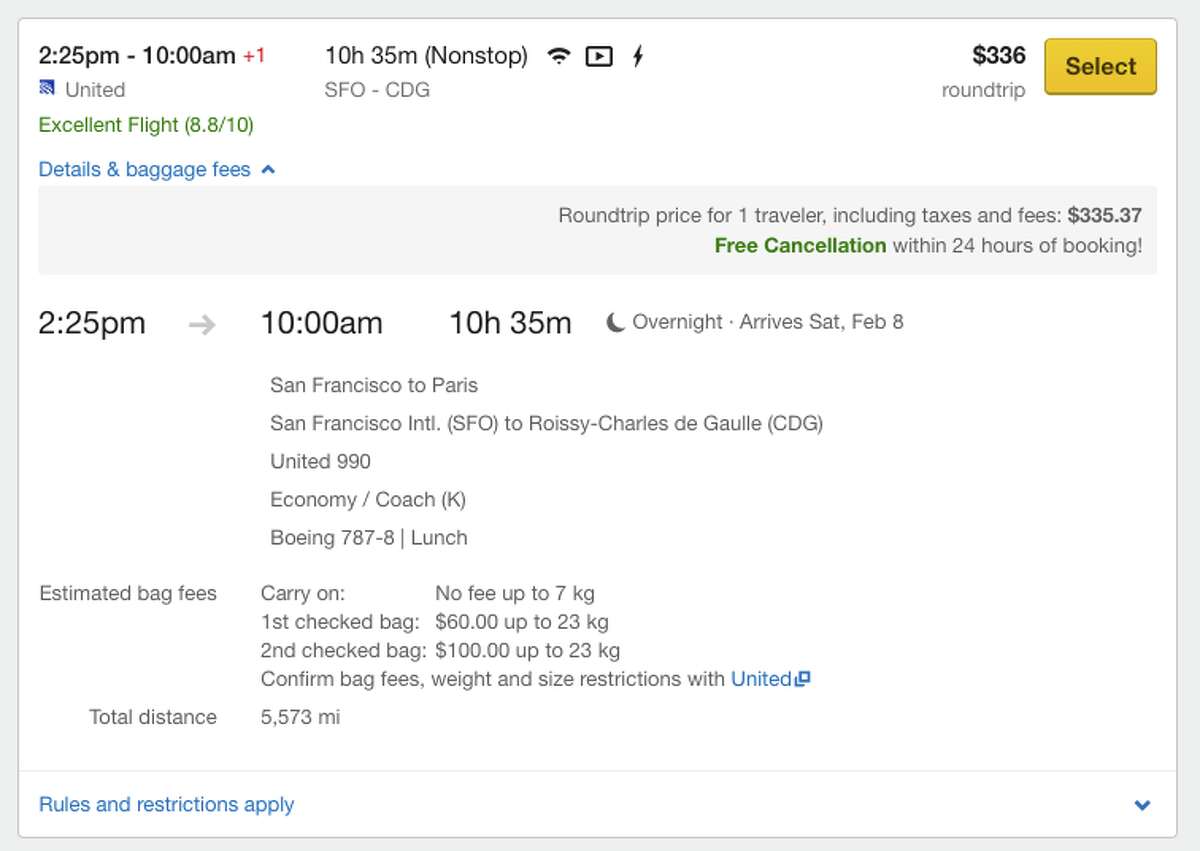Click the full airport names line (SFO to CDG)
Viewport: 1200px width, 851px height.
(546, 423)
